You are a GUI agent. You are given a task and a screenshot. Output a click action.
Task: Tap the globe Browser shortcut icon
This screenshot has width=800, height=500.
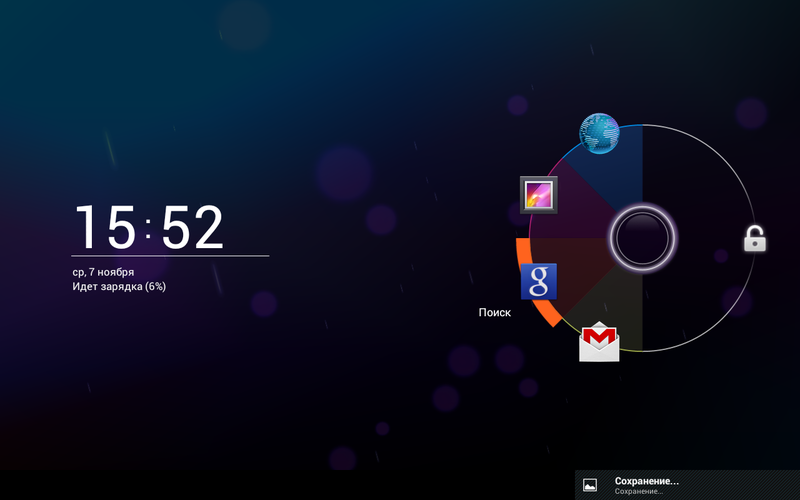(599, 133)
